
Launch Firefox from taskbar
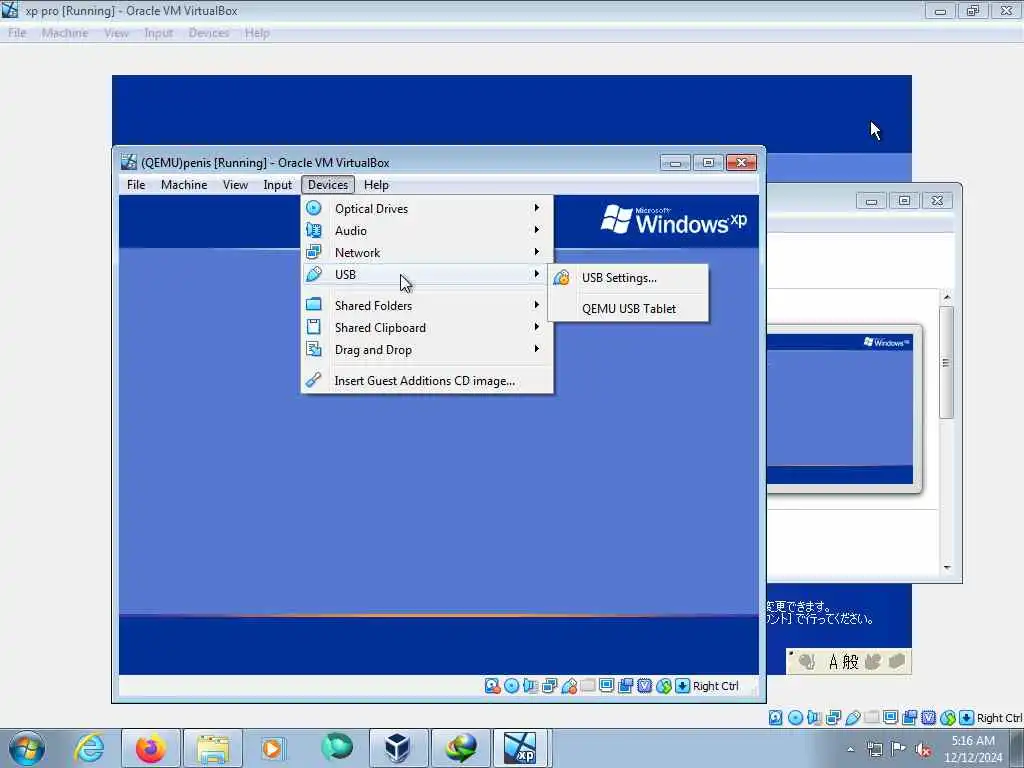pos(151,748)
